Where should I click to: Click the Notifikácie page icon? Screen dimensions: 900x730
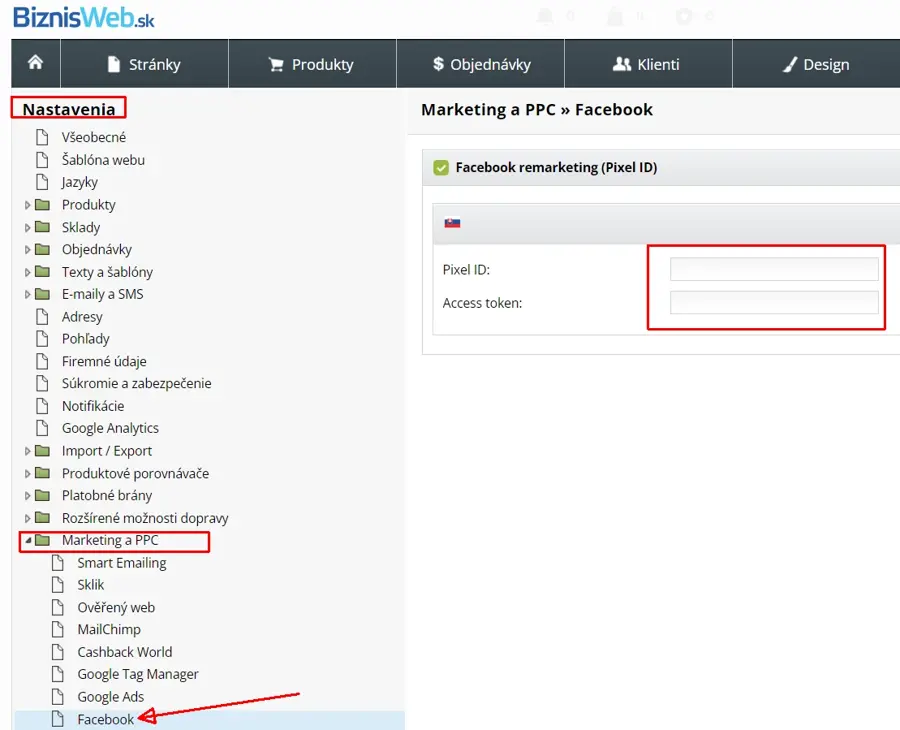coord(42,406)
